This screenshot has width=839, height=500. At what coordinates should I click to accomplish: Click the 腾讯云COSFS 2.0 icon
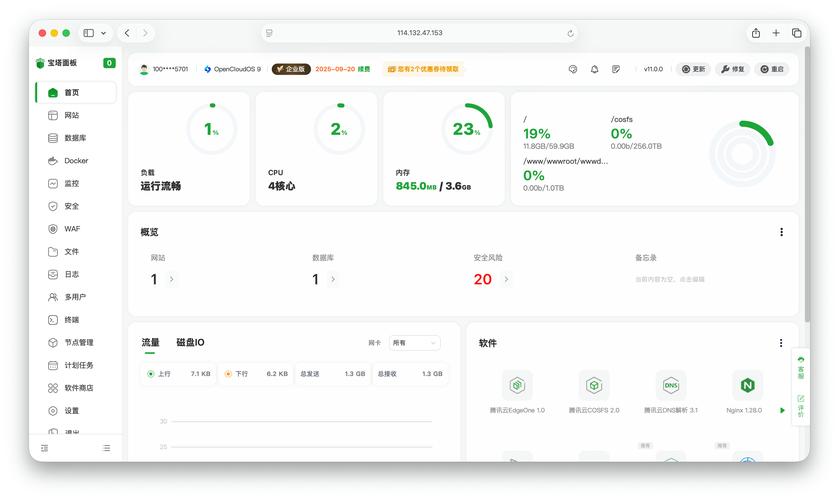point(594,385)
